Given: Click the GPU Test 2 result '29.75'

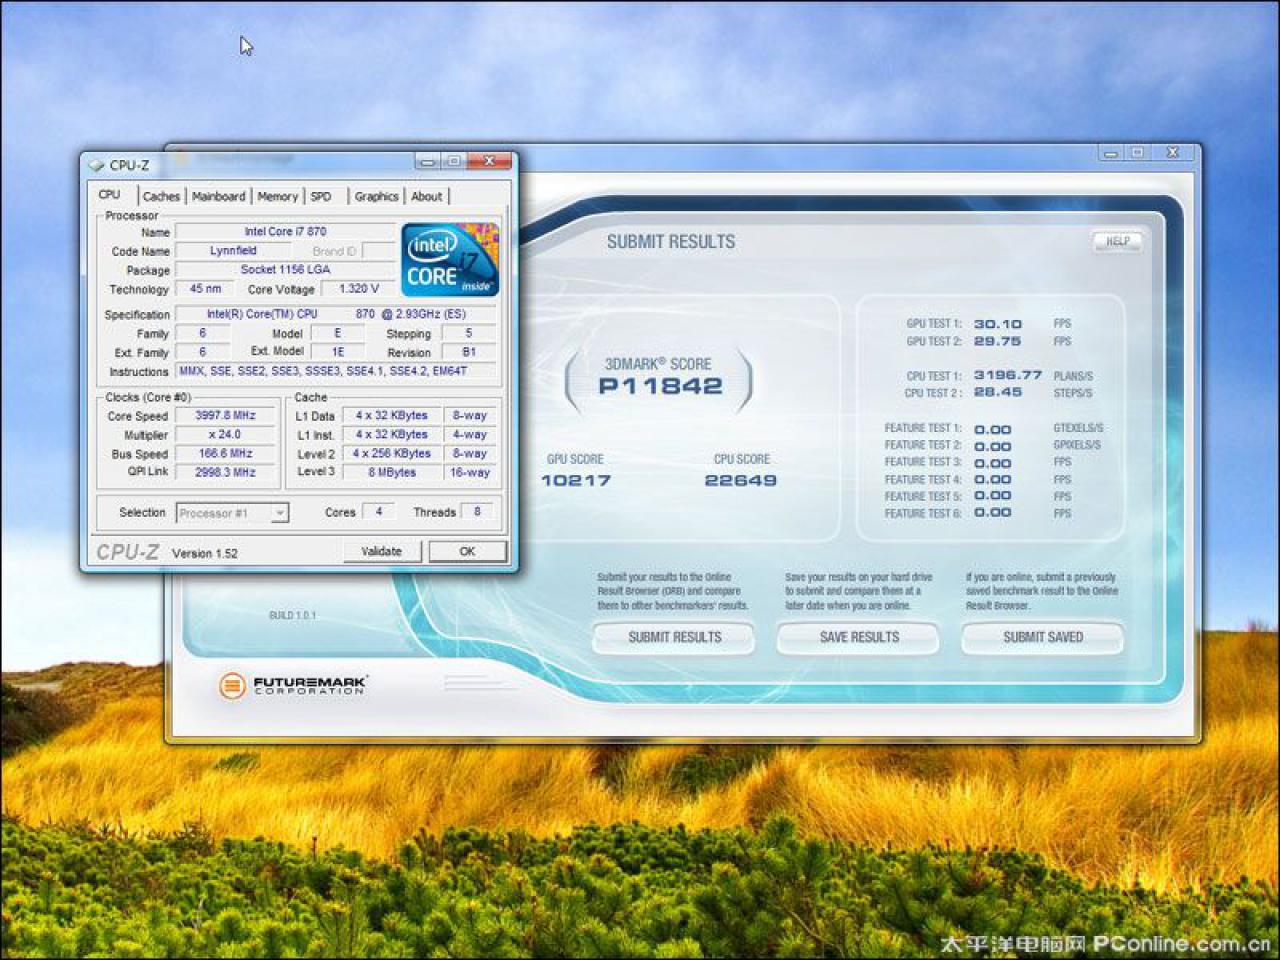Looking at the screenshot, I should point(997,341).
